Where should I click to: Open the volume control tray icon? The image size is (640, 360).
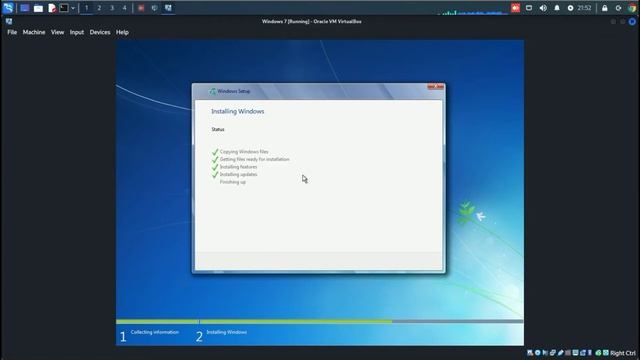point(543,8)
